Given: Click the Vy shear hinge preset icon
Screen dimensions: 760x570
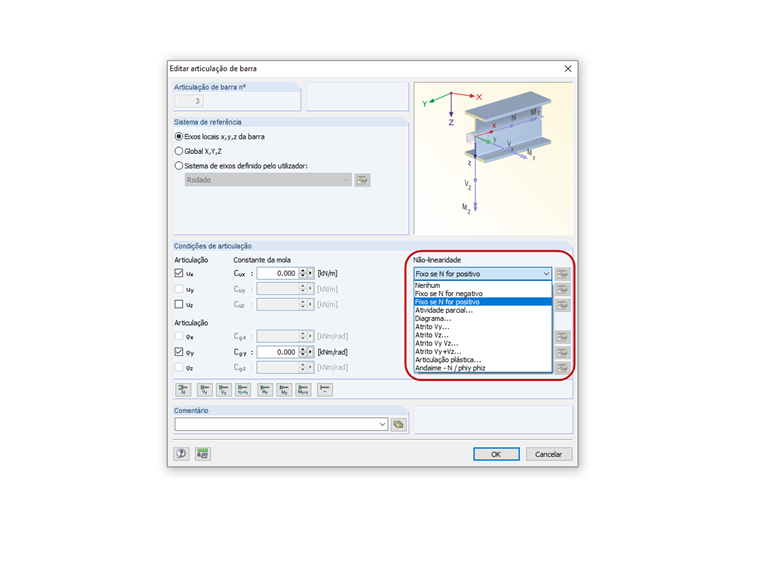Looking at the screenshot, I should pos(205,389).
